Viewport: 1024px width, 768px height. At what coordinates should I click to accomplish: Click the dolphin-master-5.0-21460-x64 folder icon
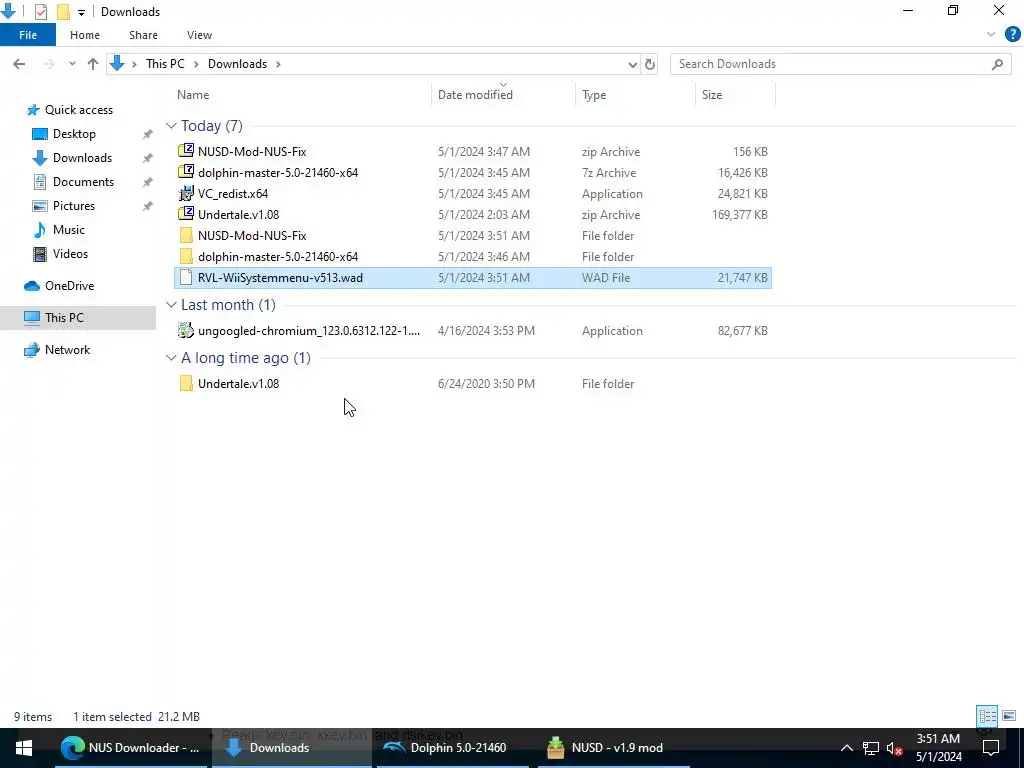click(186, 256)
